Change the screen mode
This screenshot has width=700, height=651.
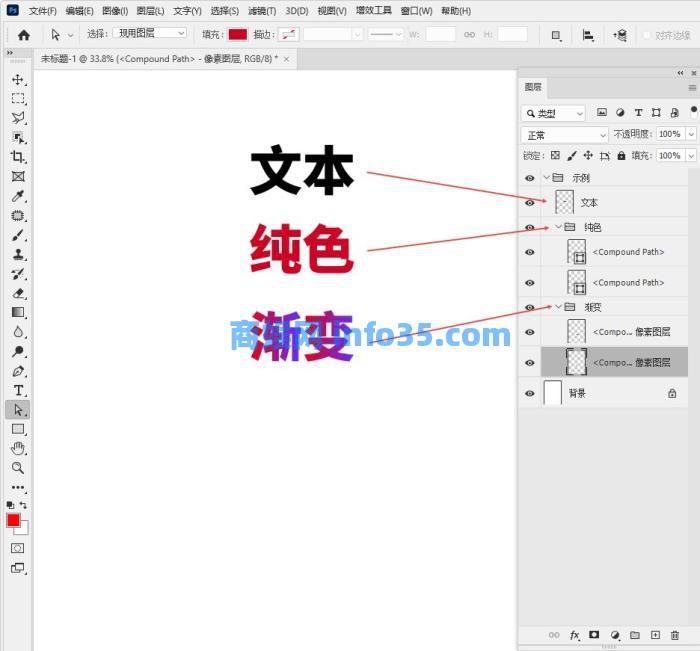click(x=18, y=568)
